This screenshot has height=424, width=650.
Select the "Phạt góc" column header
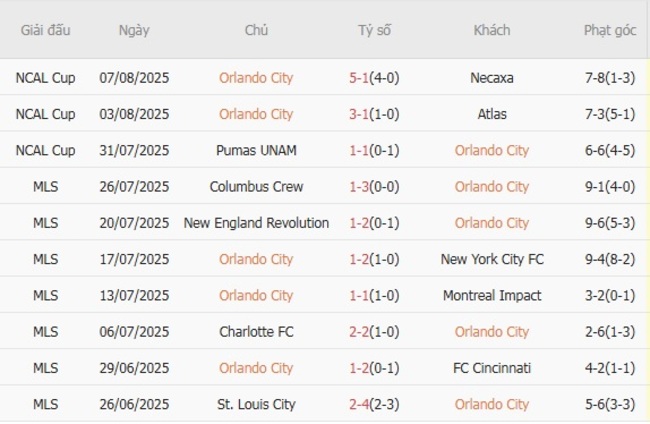tap(609, 30)
